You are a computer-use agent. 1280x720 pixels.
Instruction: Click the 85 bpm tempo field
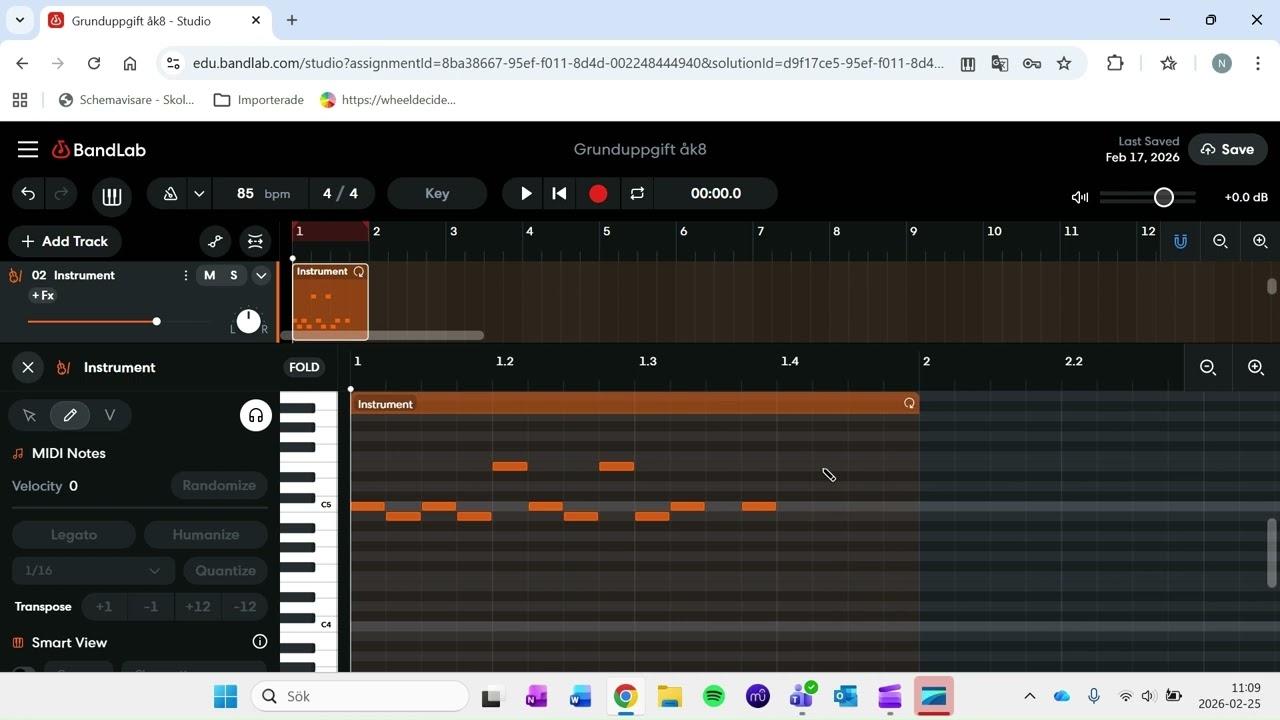(x=262, y=194)
